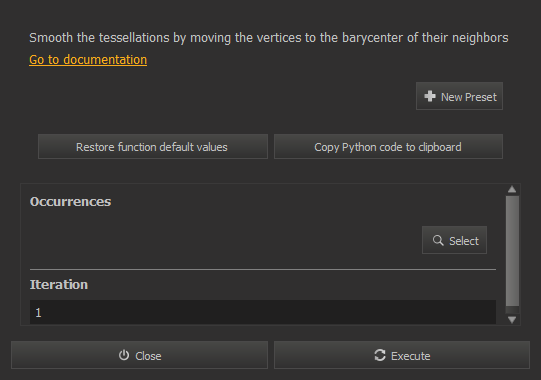Select the Iteration parameter heading
The image size is (541, 380).
tap(59, 285)
